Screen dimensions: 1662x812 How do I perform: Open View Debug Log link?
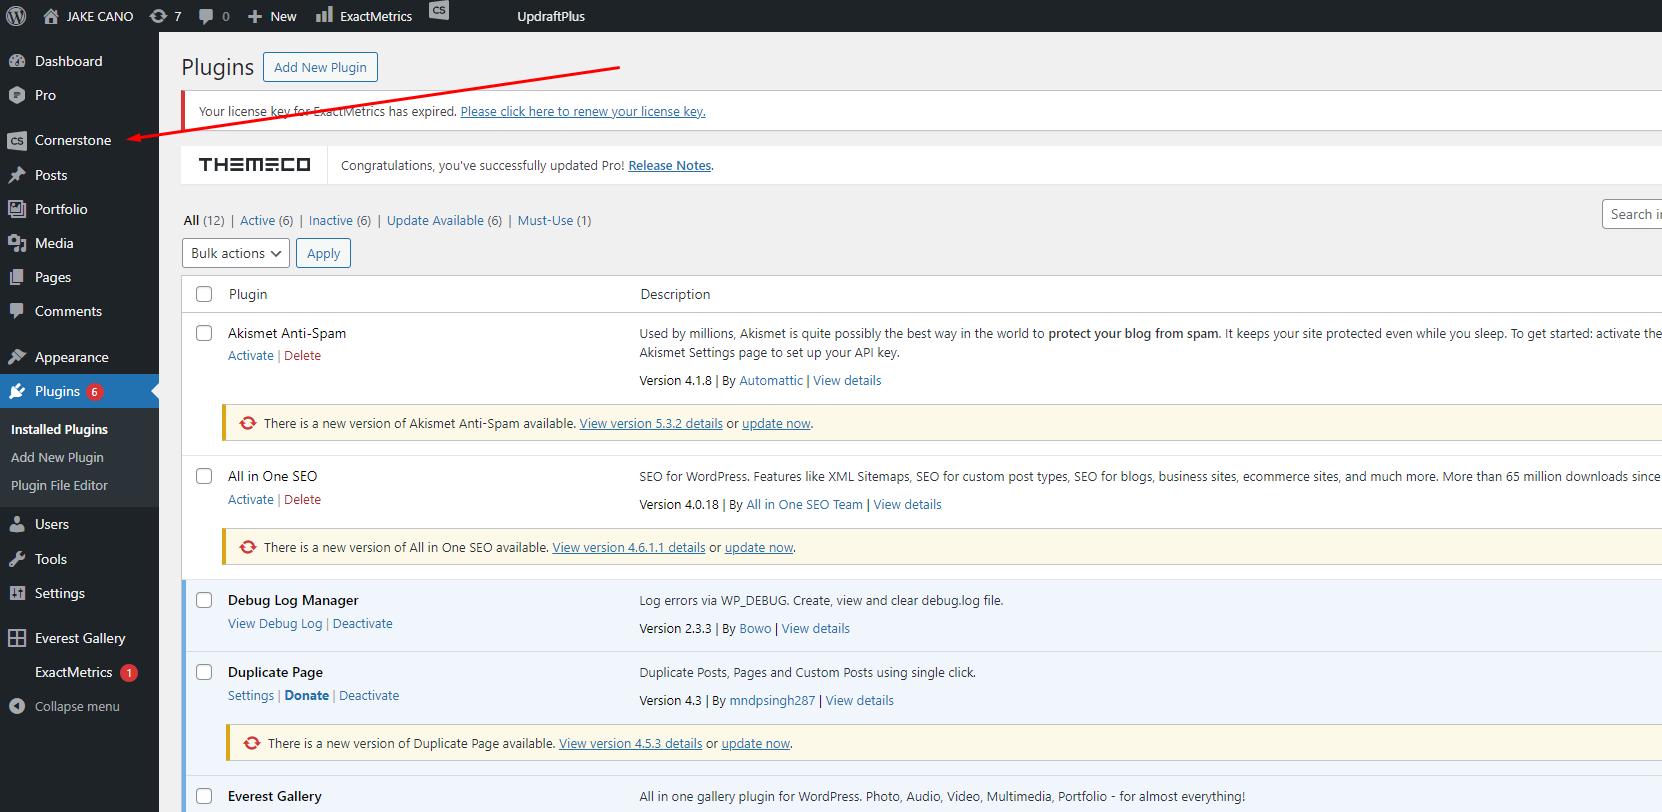(275, 624)
